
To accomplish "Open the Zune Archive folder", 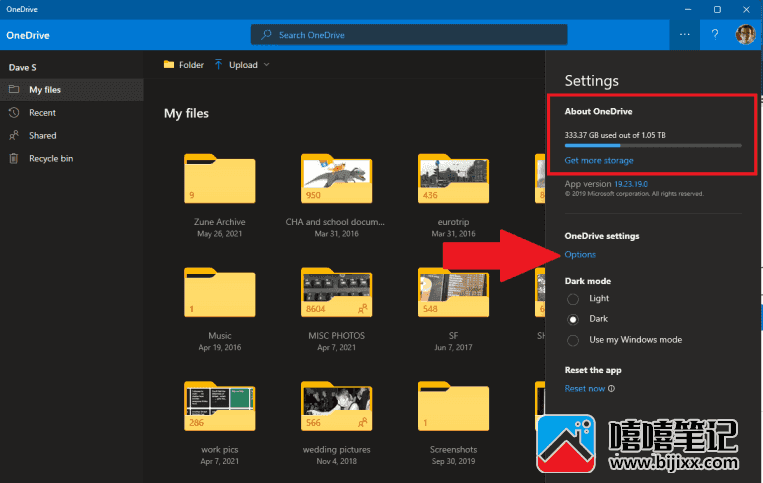I will pos(219,178).
